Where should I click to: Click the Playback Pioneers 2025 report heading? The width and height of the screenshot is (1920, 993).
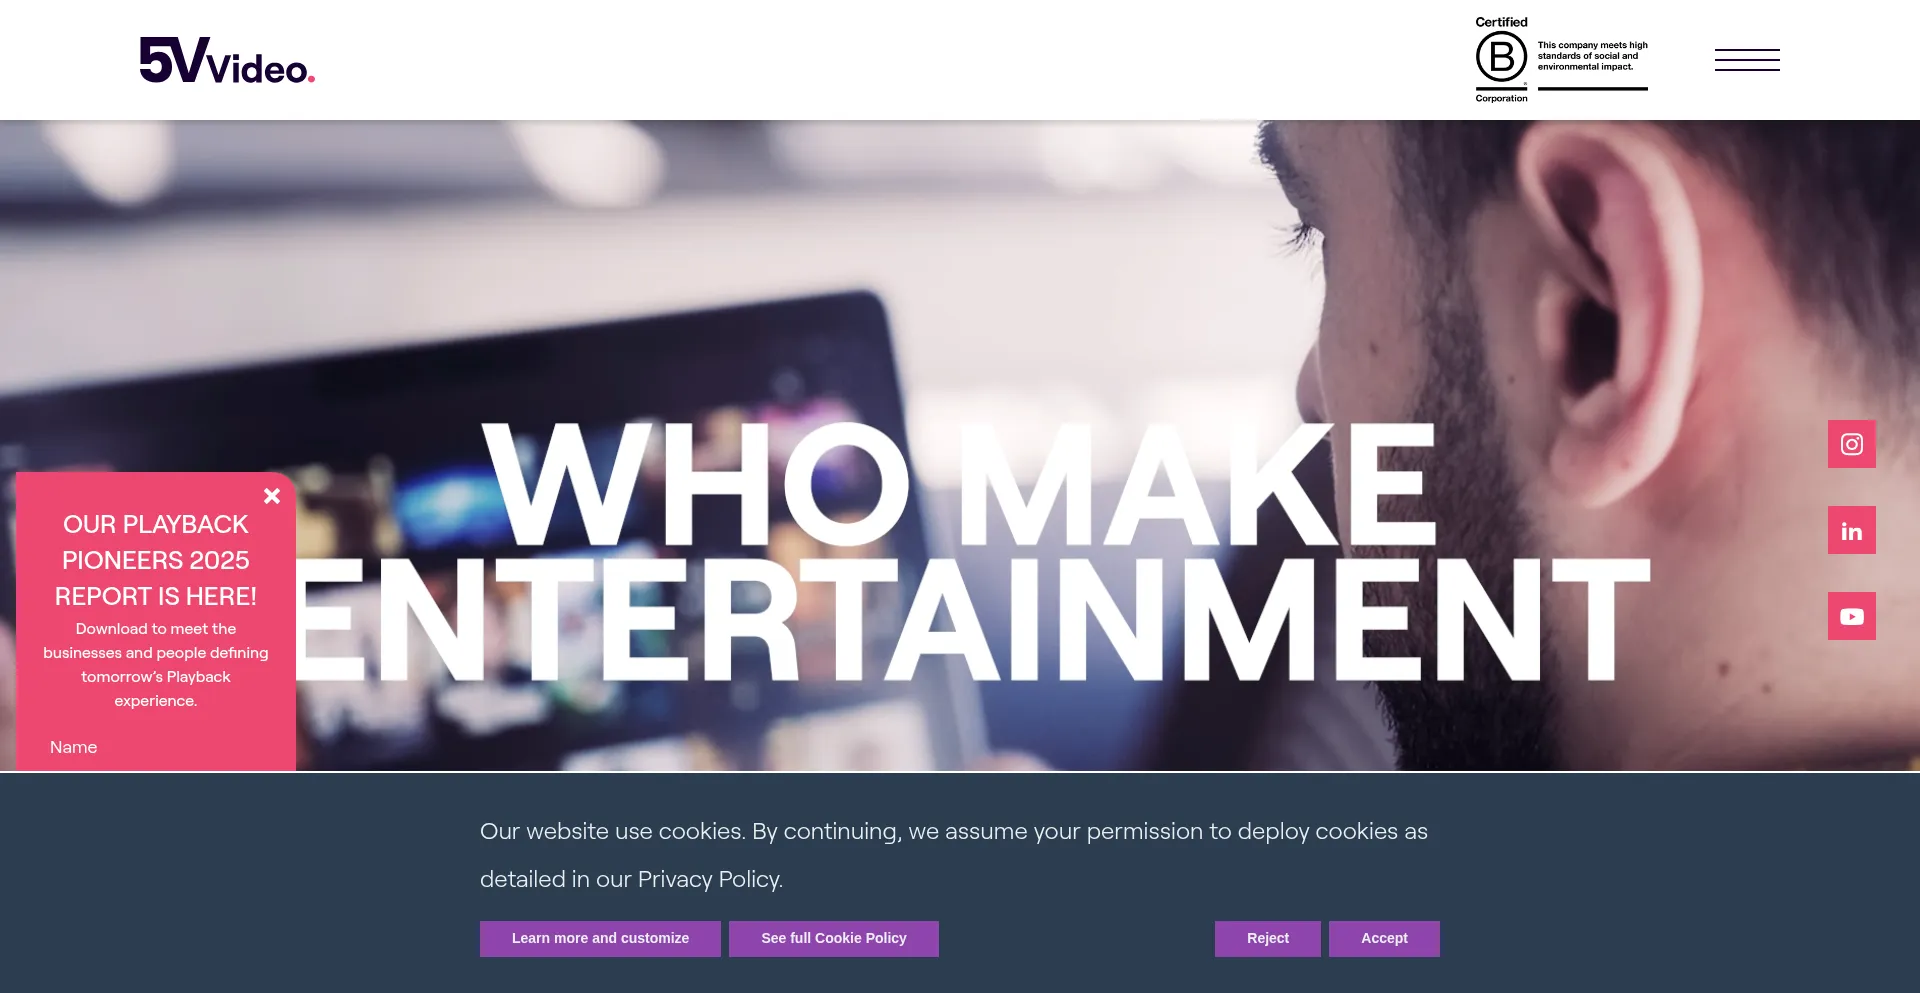tap(156, 560)
